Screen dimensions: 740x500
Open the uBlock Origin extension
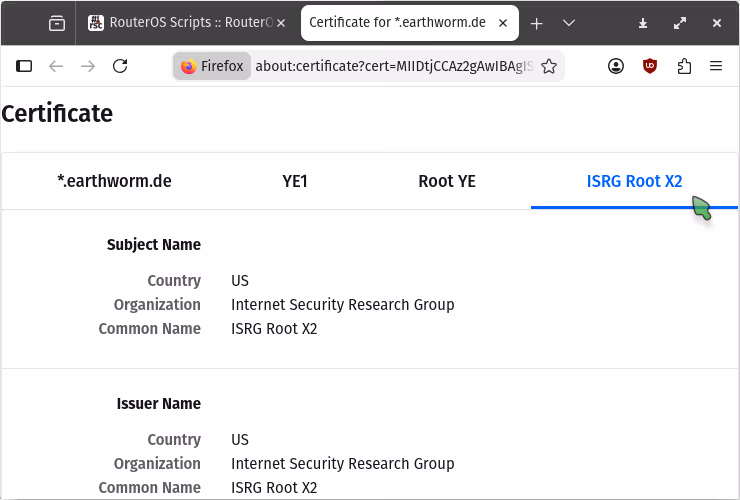click(x=650, y=66)
